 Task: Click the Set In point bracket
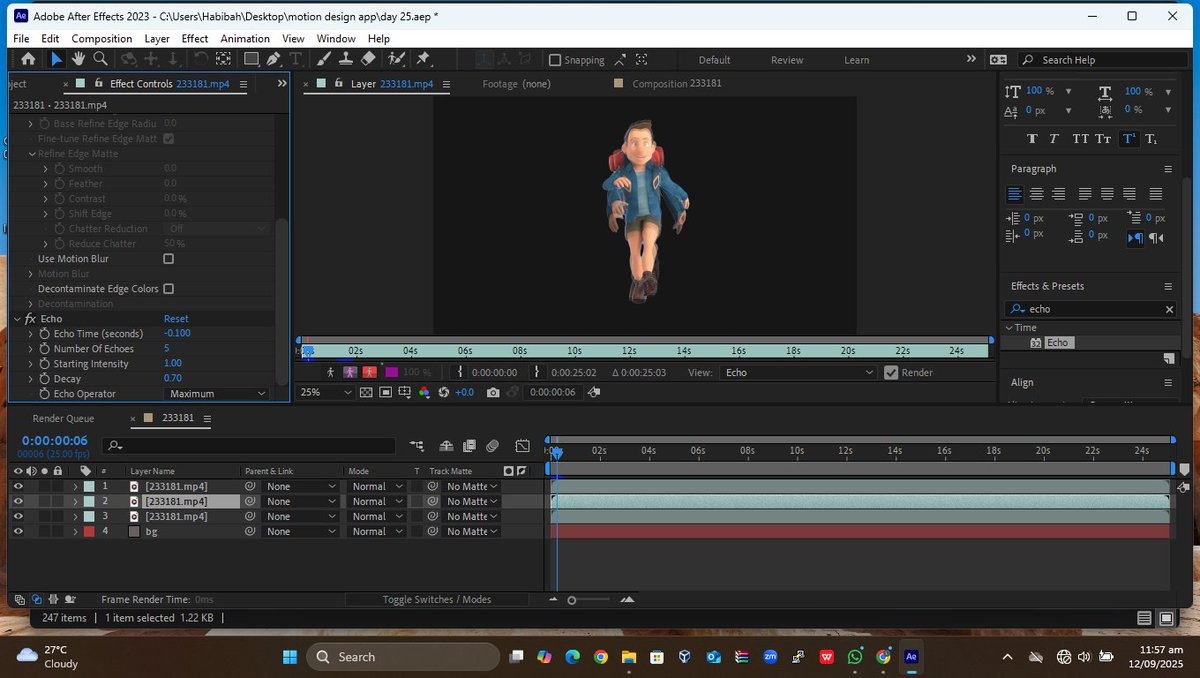coord(460,372)
